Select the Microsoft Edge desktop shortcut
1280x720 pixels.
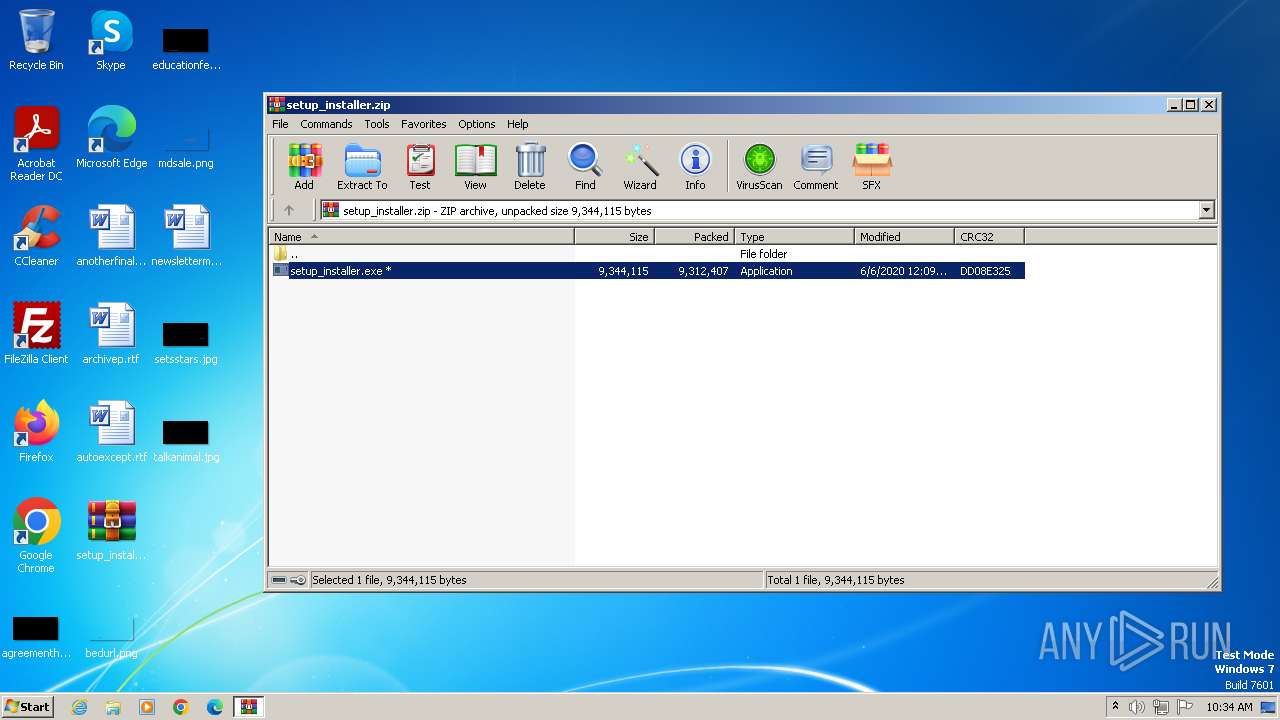[x=111, y=138]
